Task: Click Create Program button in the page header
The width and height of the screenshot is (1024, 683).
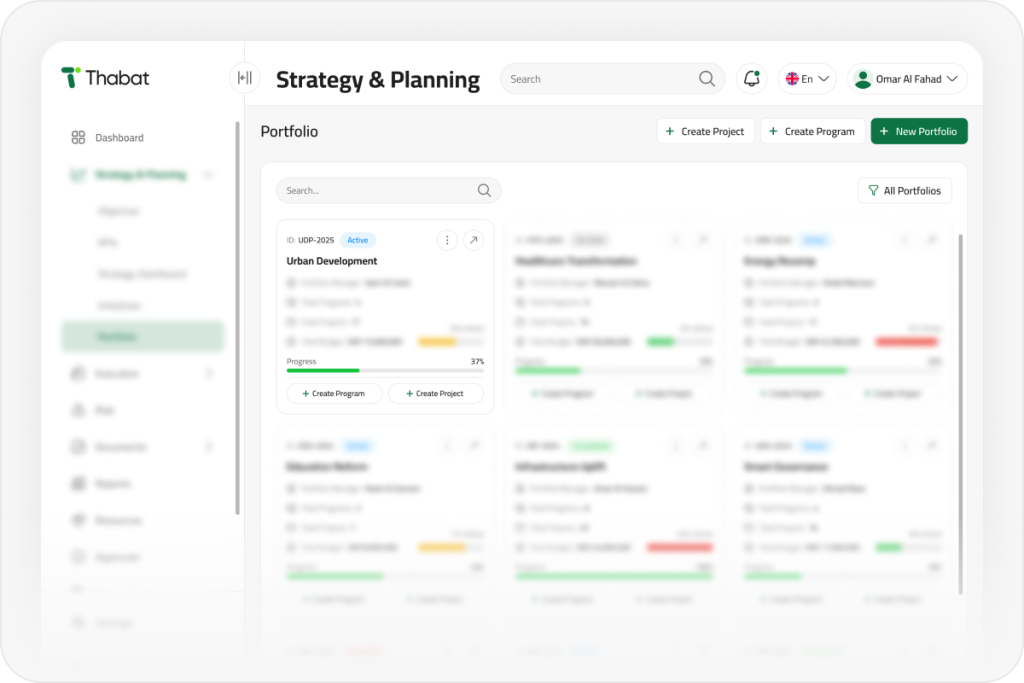Action: [812, 131]
